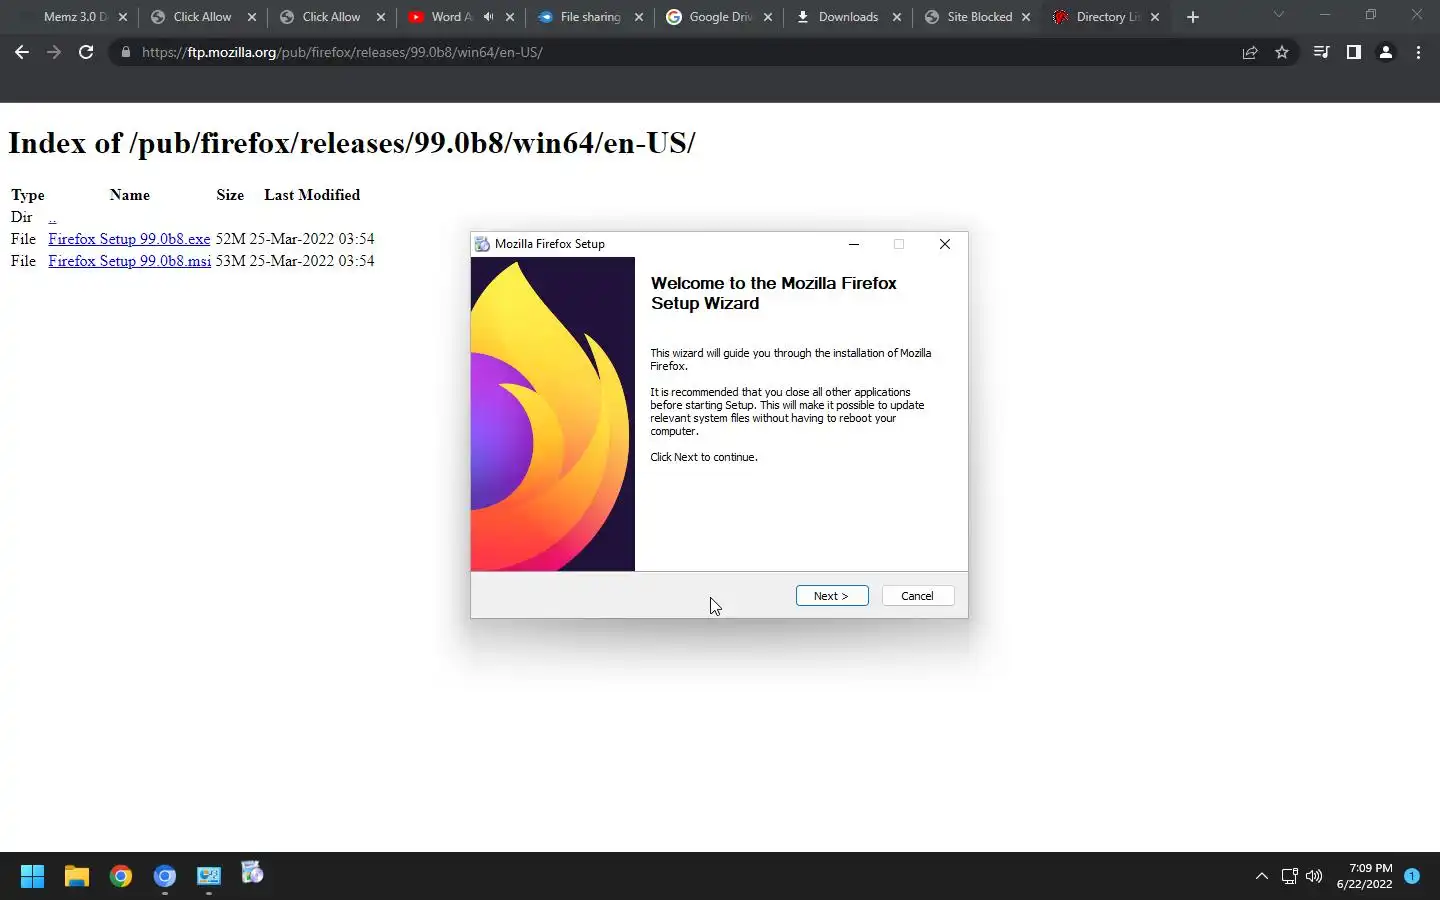The width and height of the screenshot is (1440, 900).
Task: Open media controls icon
Action: pyautogui.click(x=1321, y=52)
